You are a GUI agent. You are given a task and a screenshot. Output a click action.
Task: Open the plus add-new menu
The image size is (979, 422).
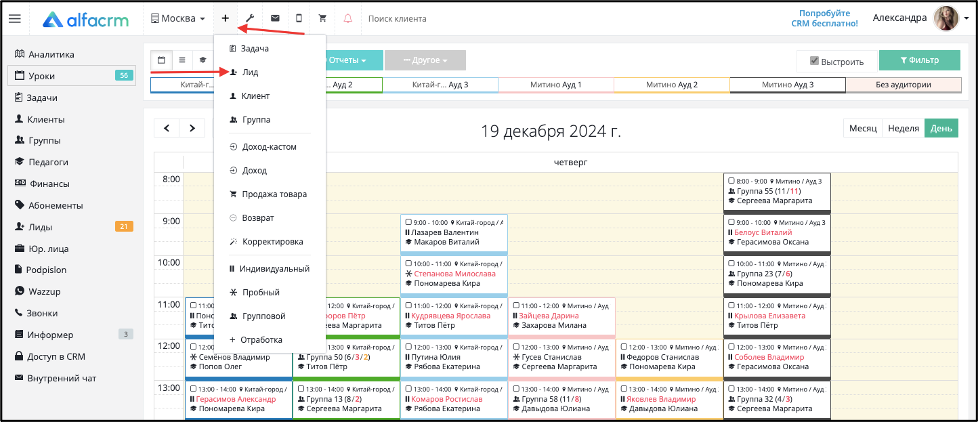click(225, 19)
